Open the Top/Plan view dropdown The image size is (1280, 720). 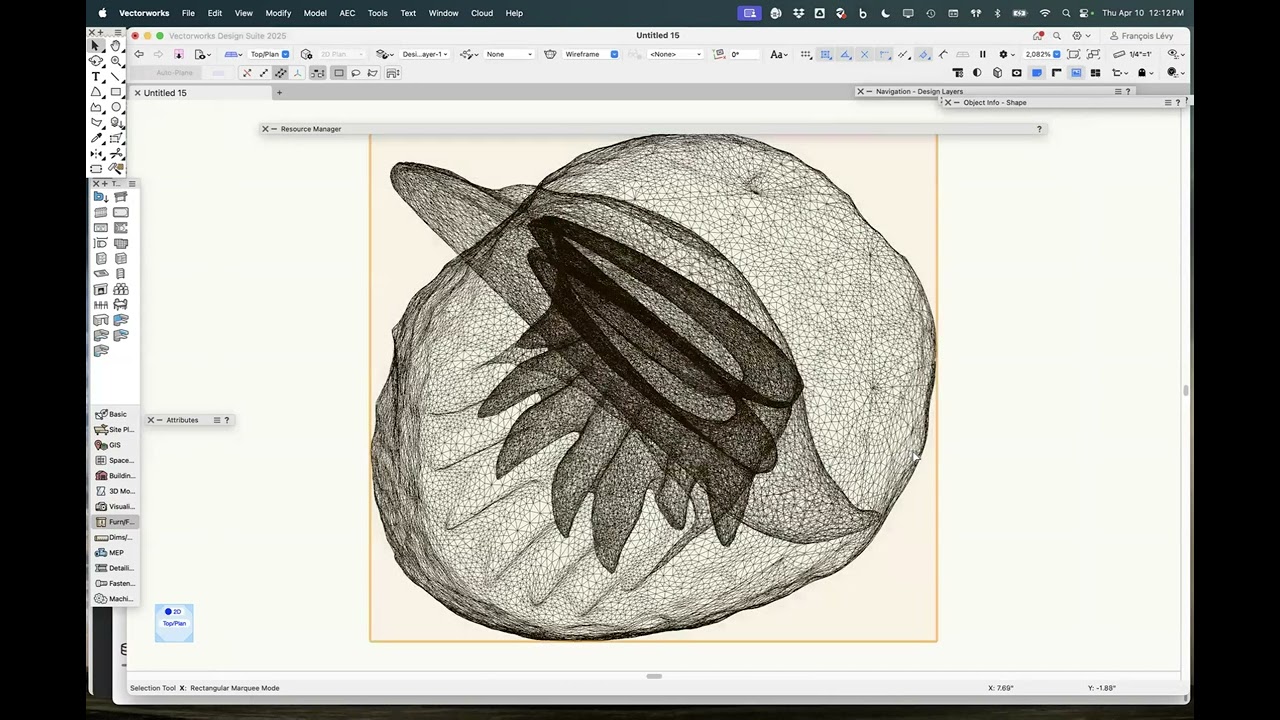[270, 54]
